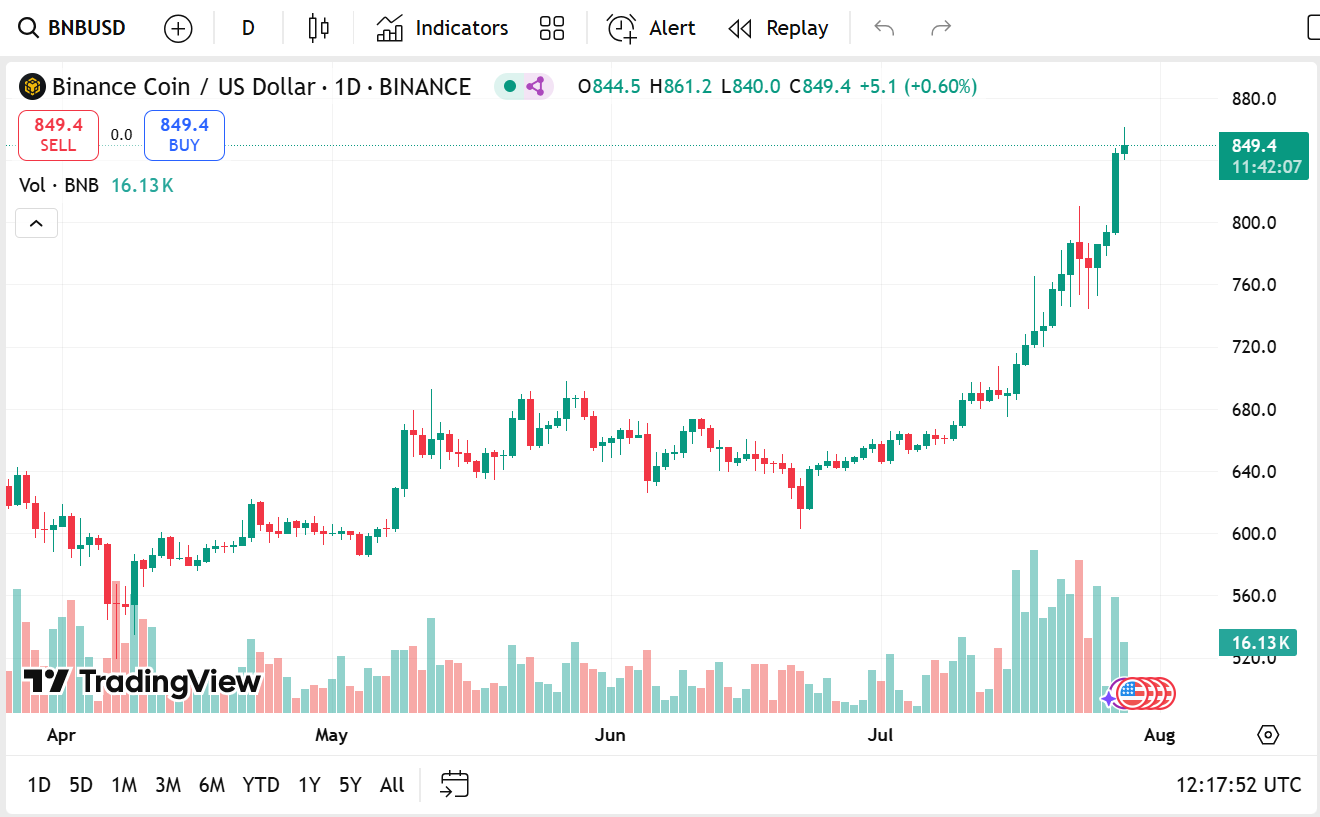Click the H861.2 high value

point(681,87)
